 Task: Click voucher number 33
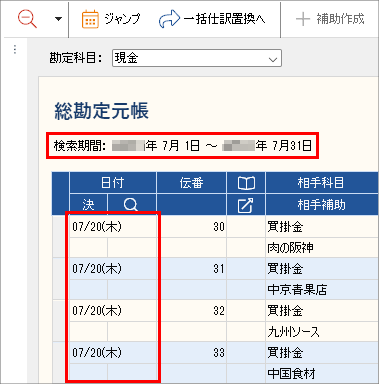pyautogui.click(x=219, y=353)
